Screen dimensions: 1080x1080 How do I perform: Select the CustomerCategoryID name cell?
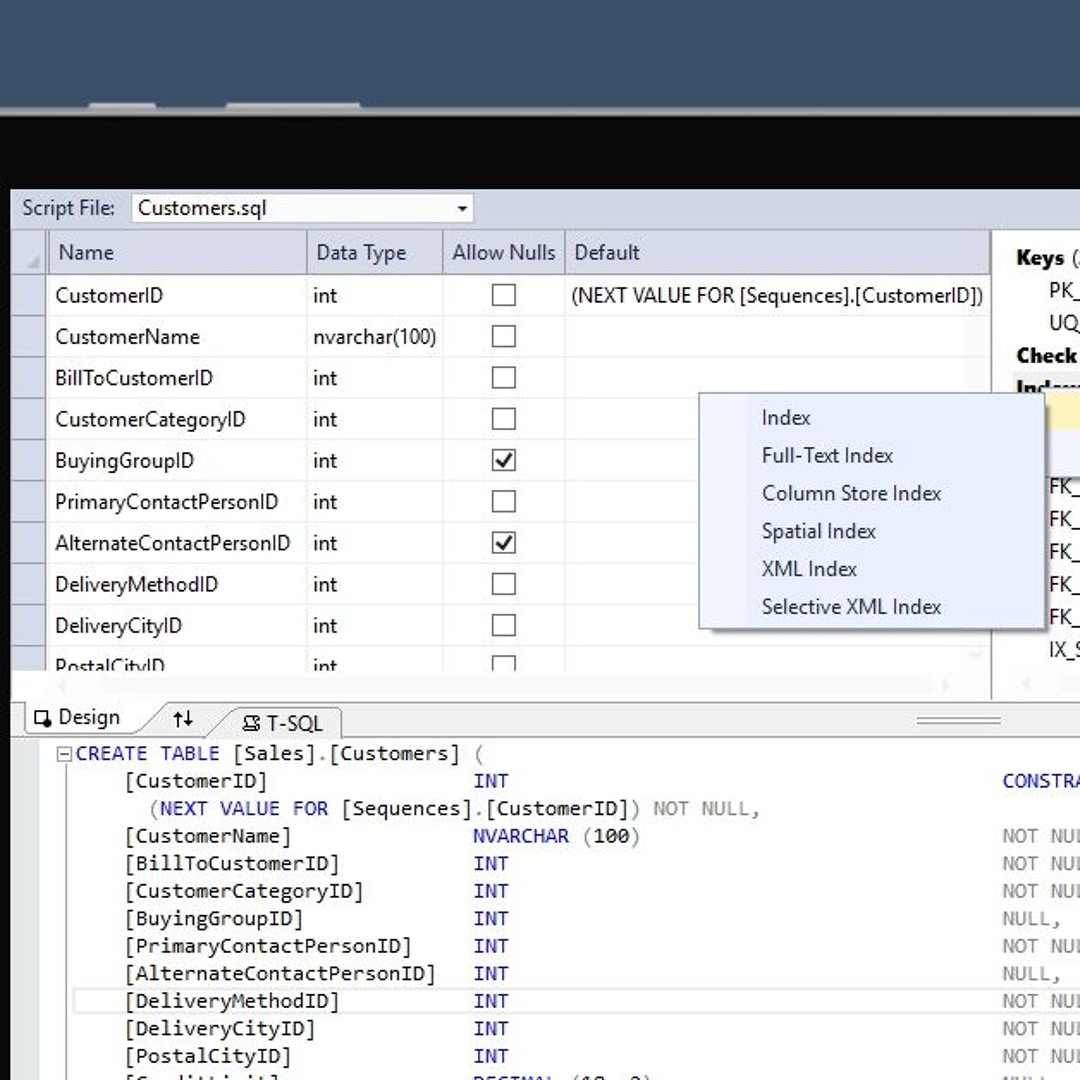177,419
